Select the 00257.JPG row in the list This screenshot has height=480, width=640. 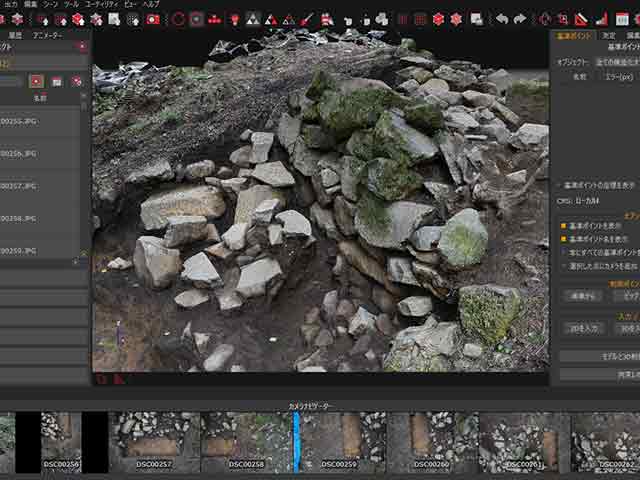point(40,186)
